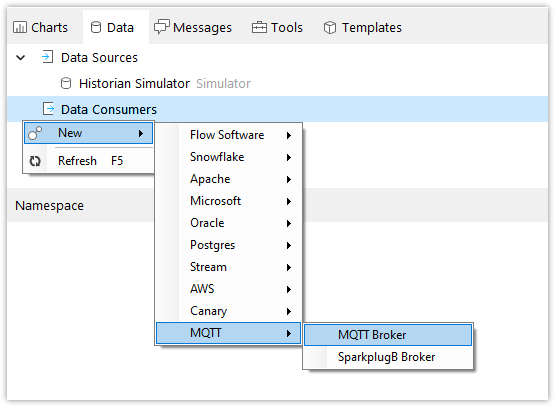Click the Data Sources arrow icon
Screen dimensions: 555x407
[x=47, y=57]
